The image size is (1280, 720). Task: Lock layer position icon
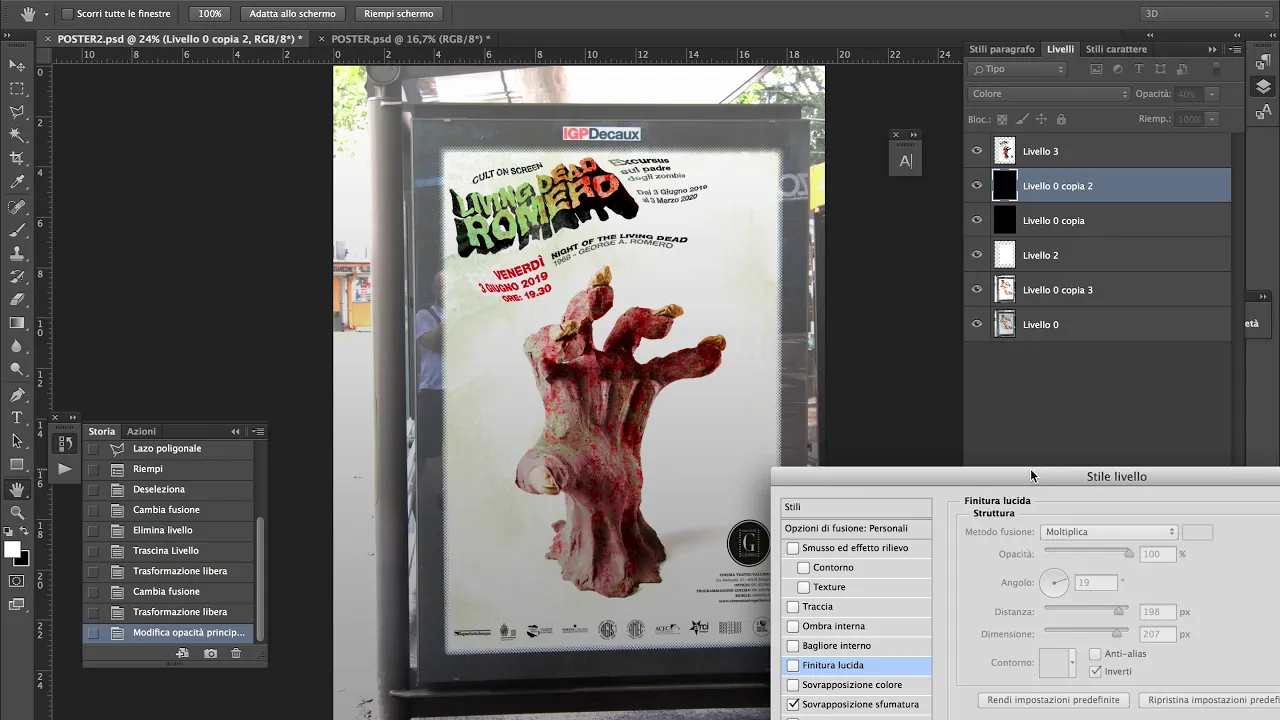click(x=1041, y=119)
